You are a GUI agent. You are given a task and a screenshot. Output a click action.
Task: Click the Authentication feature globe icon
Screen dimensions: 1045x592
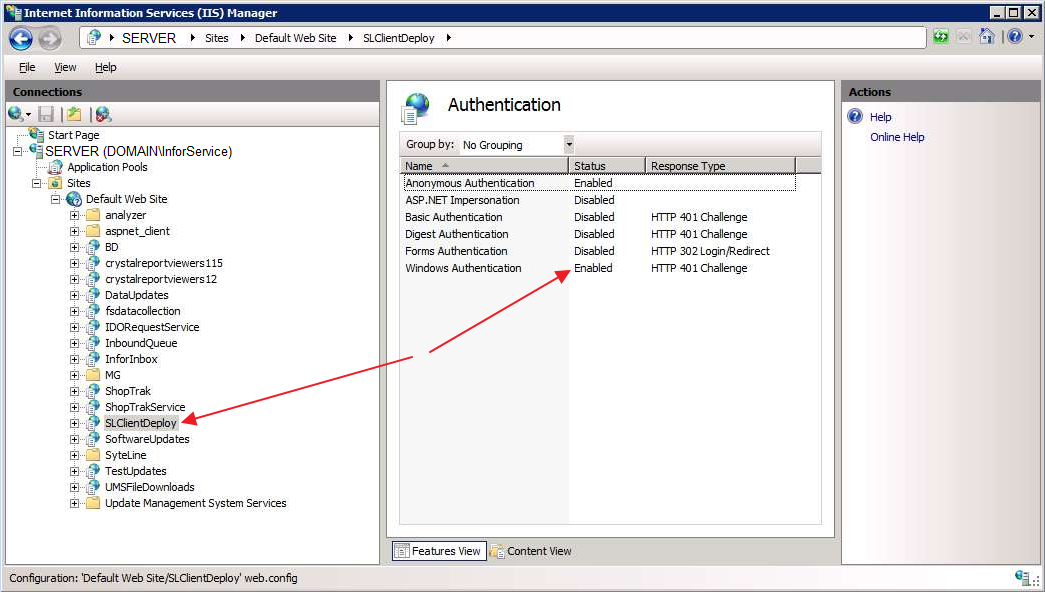coord(416,109)
